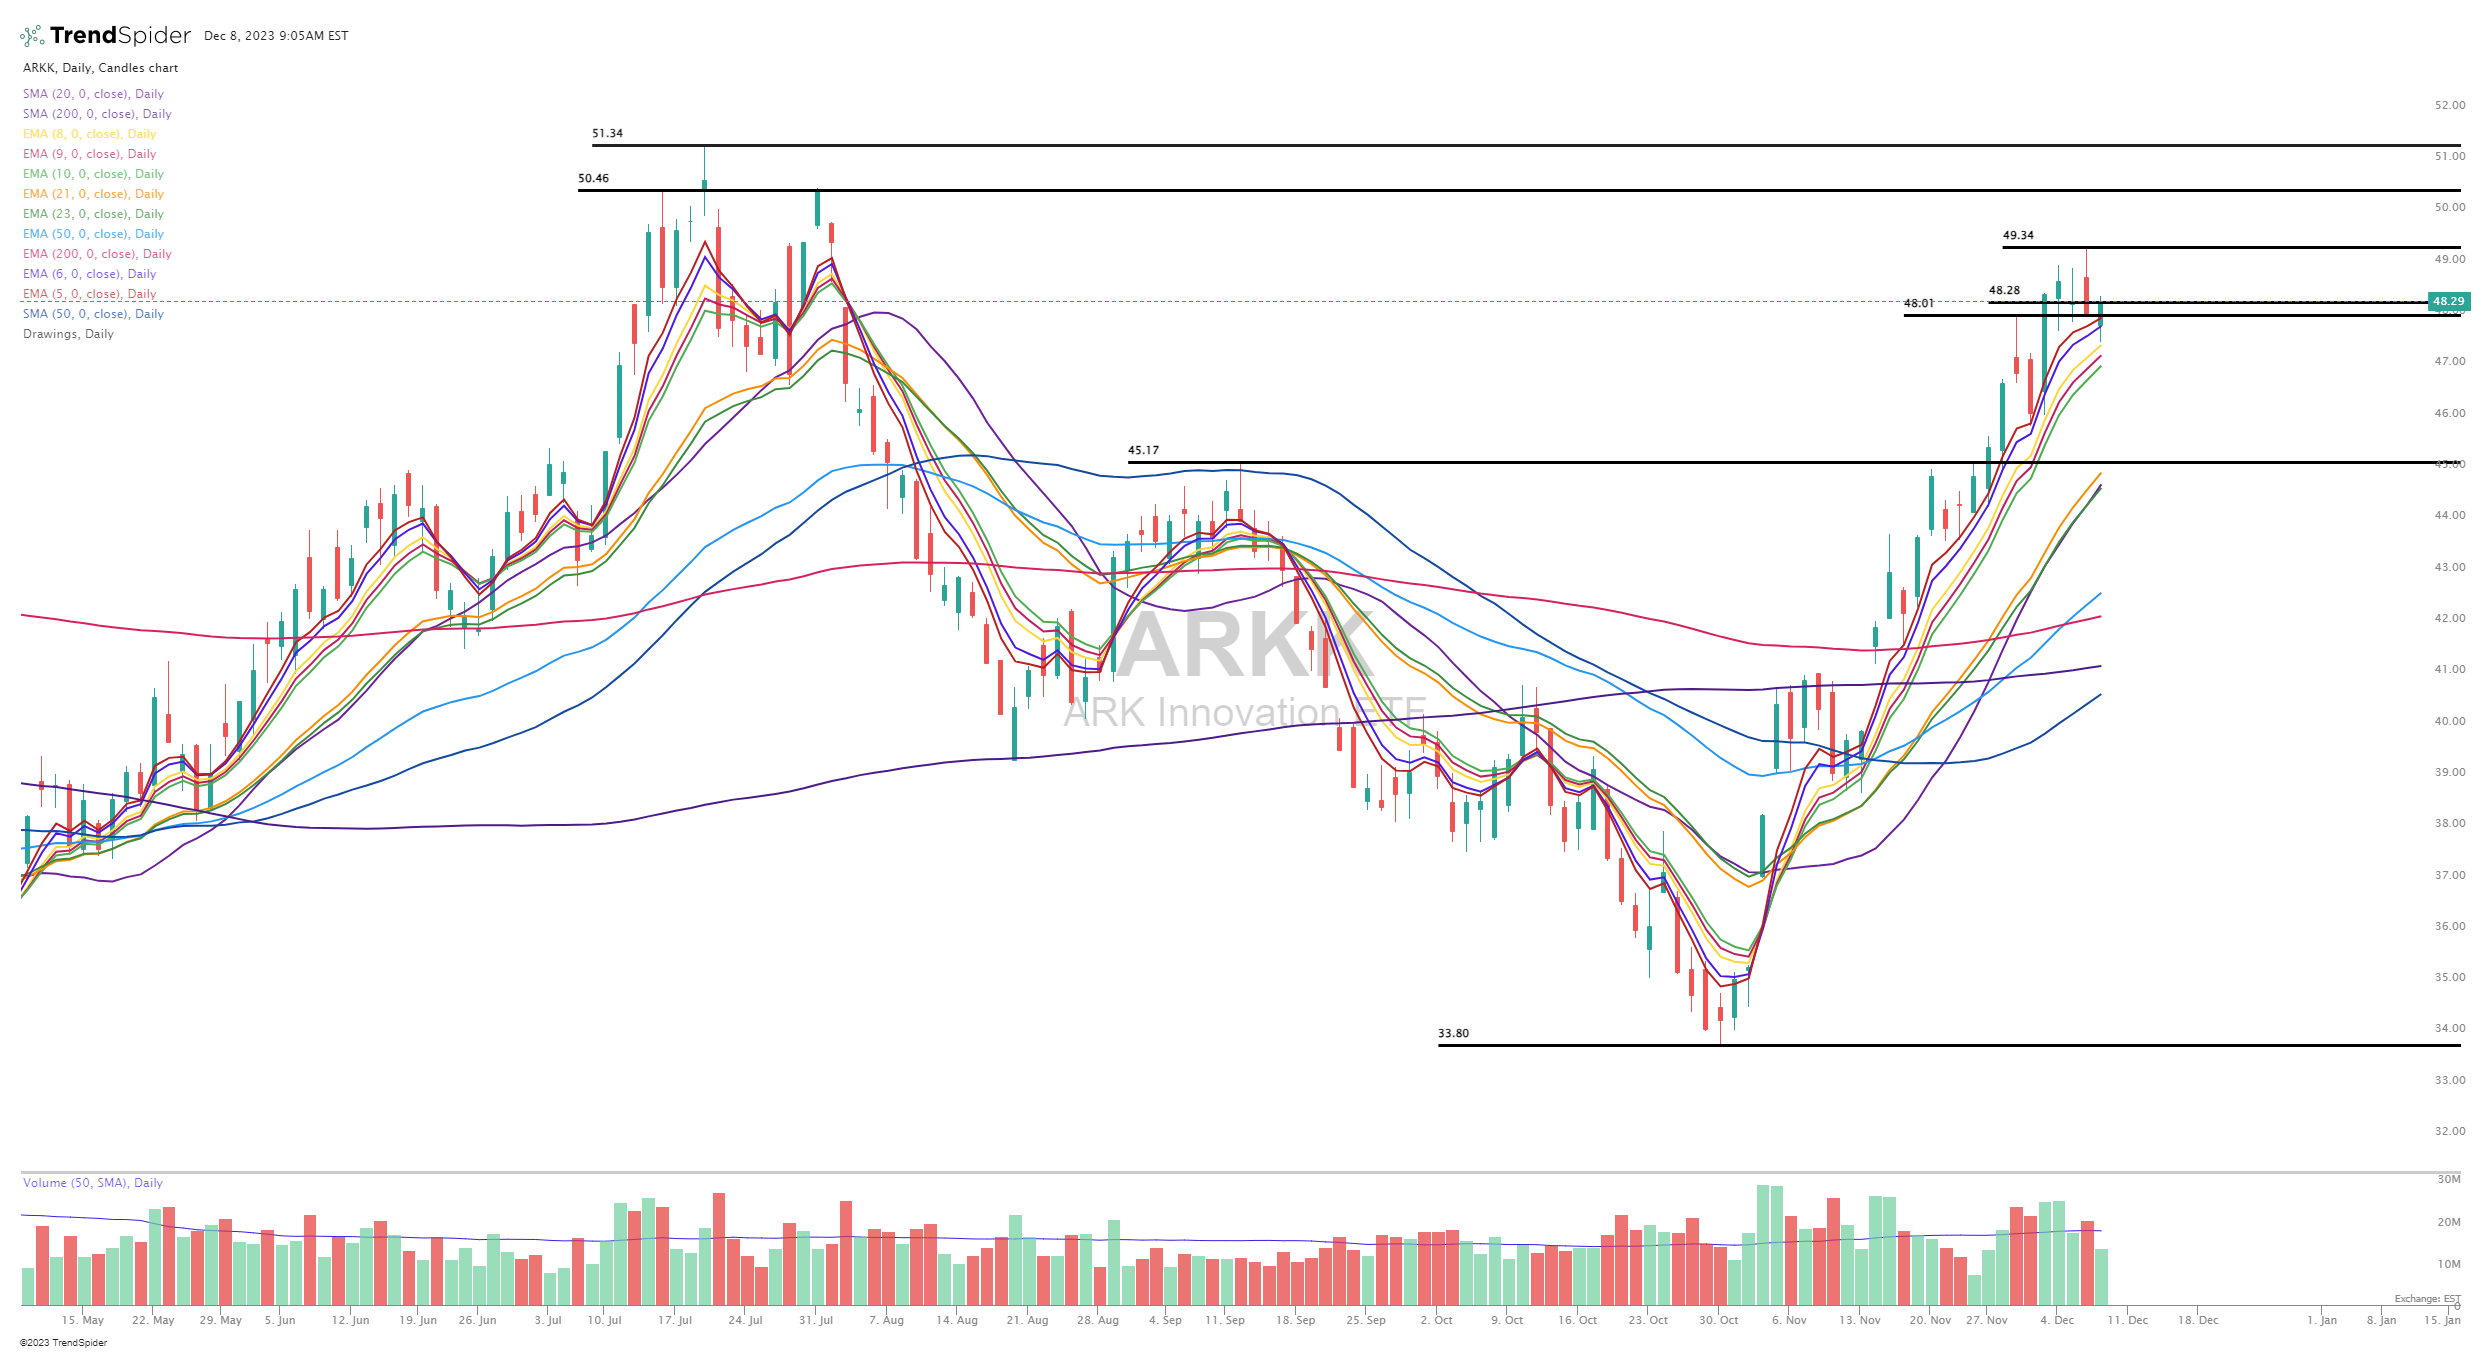Screen dimensions: 2491x1352
Task: Click the 30M volume axis label
Action: click(x=2449, y=1179)
